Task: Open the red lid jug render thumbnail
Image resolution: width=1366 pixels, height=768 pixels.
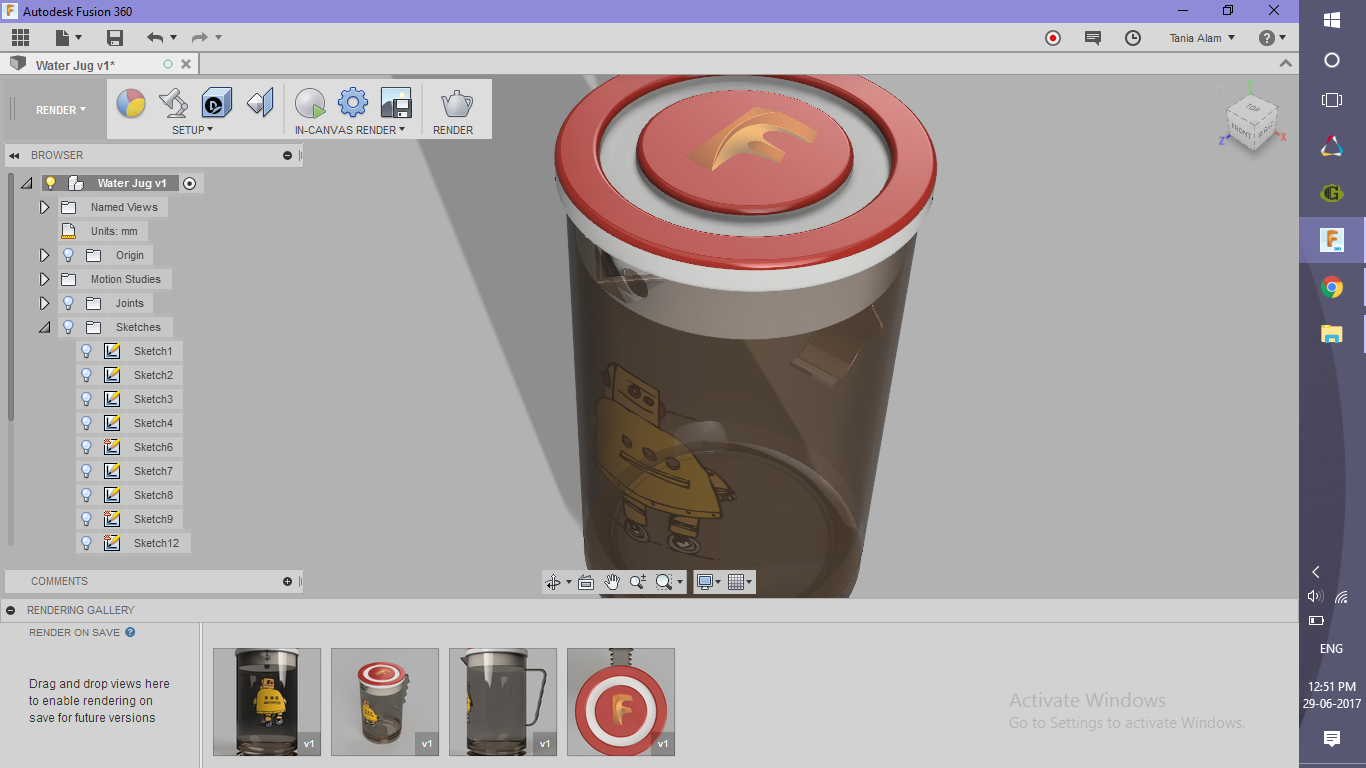Action: pos(385,702)
